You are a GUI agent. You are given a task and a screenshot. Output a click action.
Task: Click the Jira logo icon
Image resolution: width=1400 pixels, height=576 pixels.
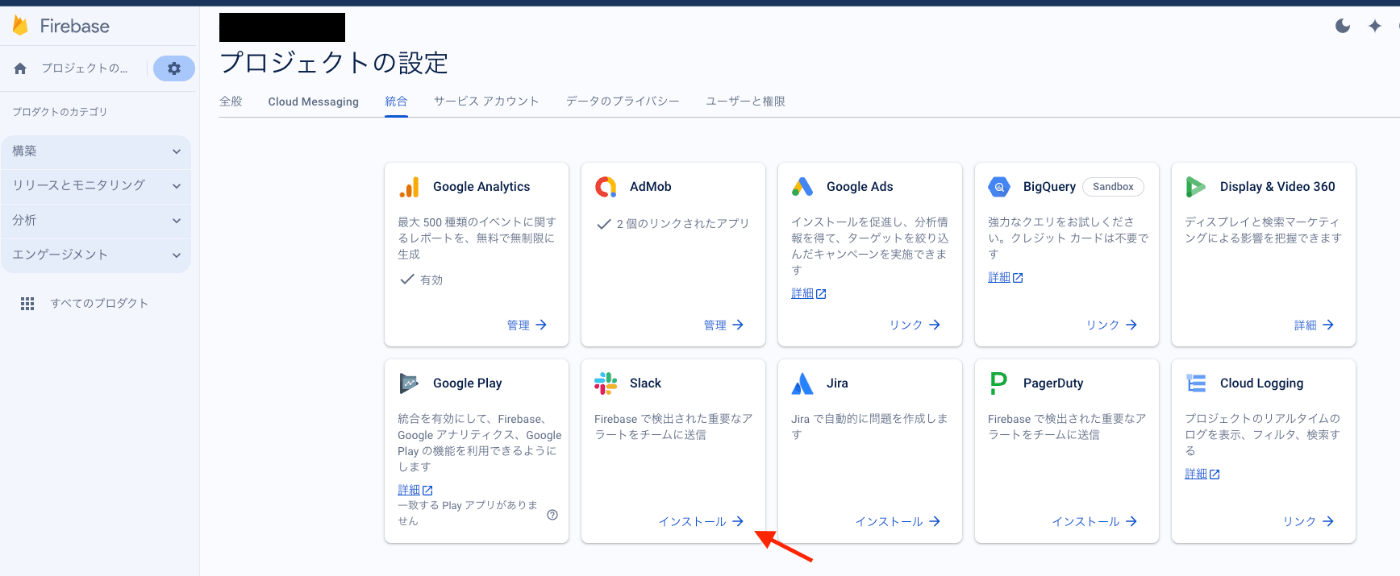point(803,383)
